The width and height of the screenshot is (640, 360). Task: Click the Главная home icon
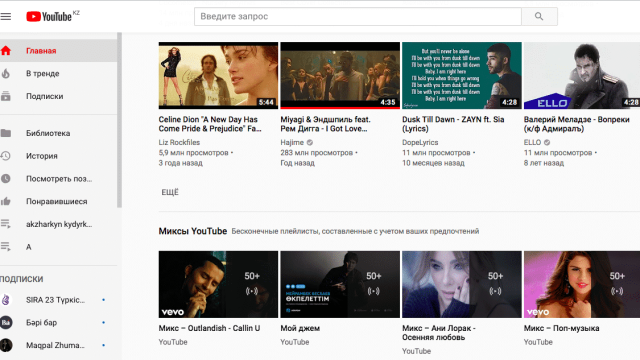click(6, 51)
